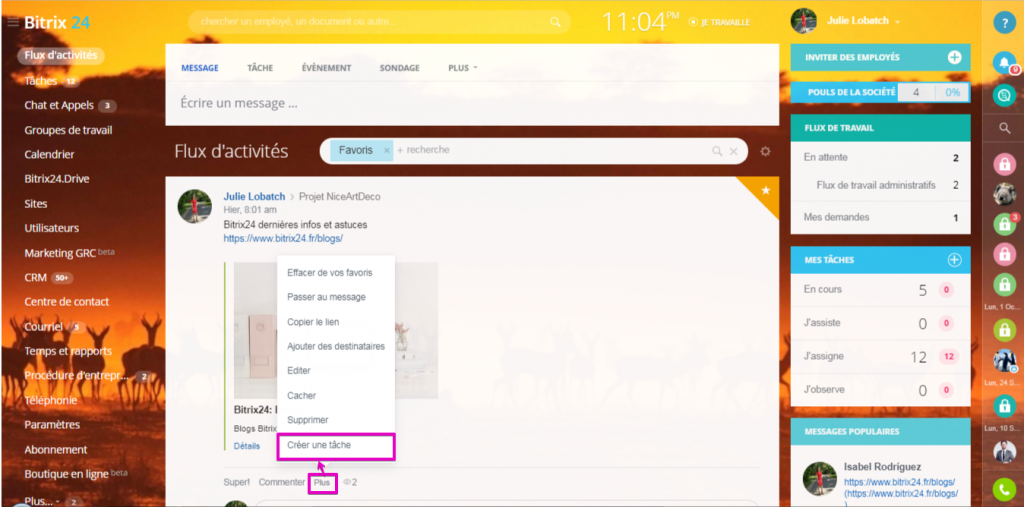Viewport: 1024px width, 507px height.
Task: Open En attente workflow row
Action: pyautogui.click(x=880, y=157)
